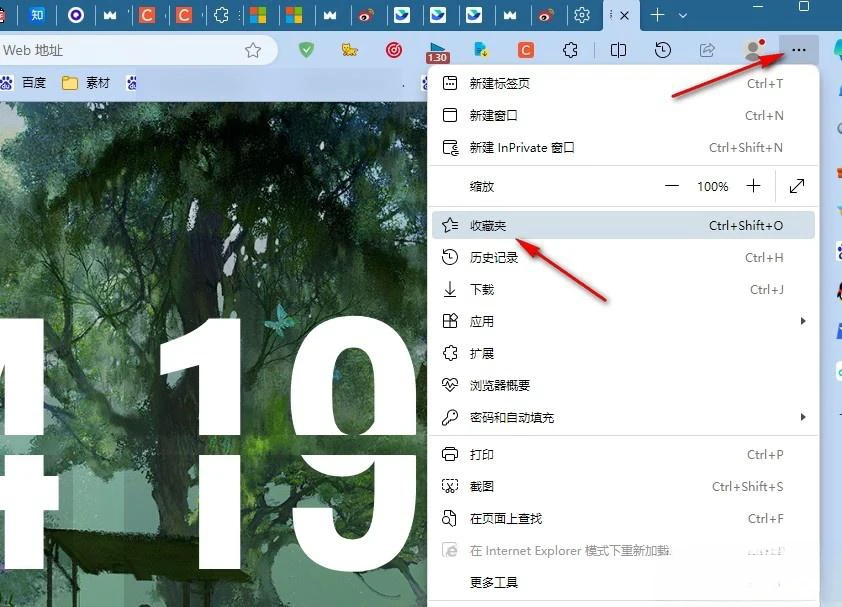Click the blue document download extension icon

pos(481,50)
